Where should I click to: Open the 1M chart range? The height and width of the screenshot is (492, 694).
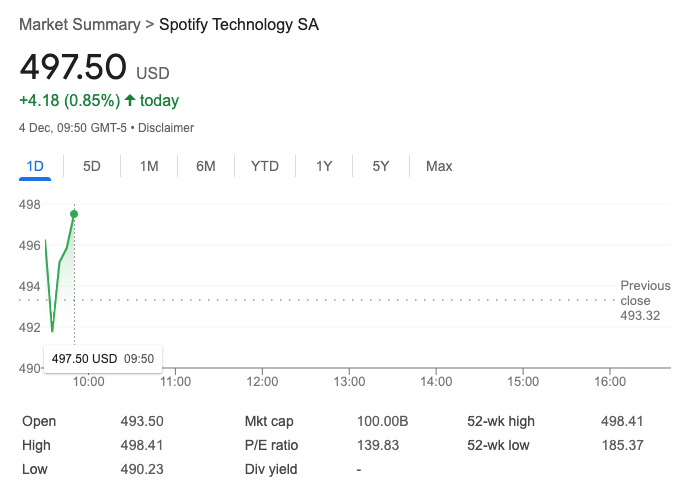pyautogui.click(x=149, y=166)
